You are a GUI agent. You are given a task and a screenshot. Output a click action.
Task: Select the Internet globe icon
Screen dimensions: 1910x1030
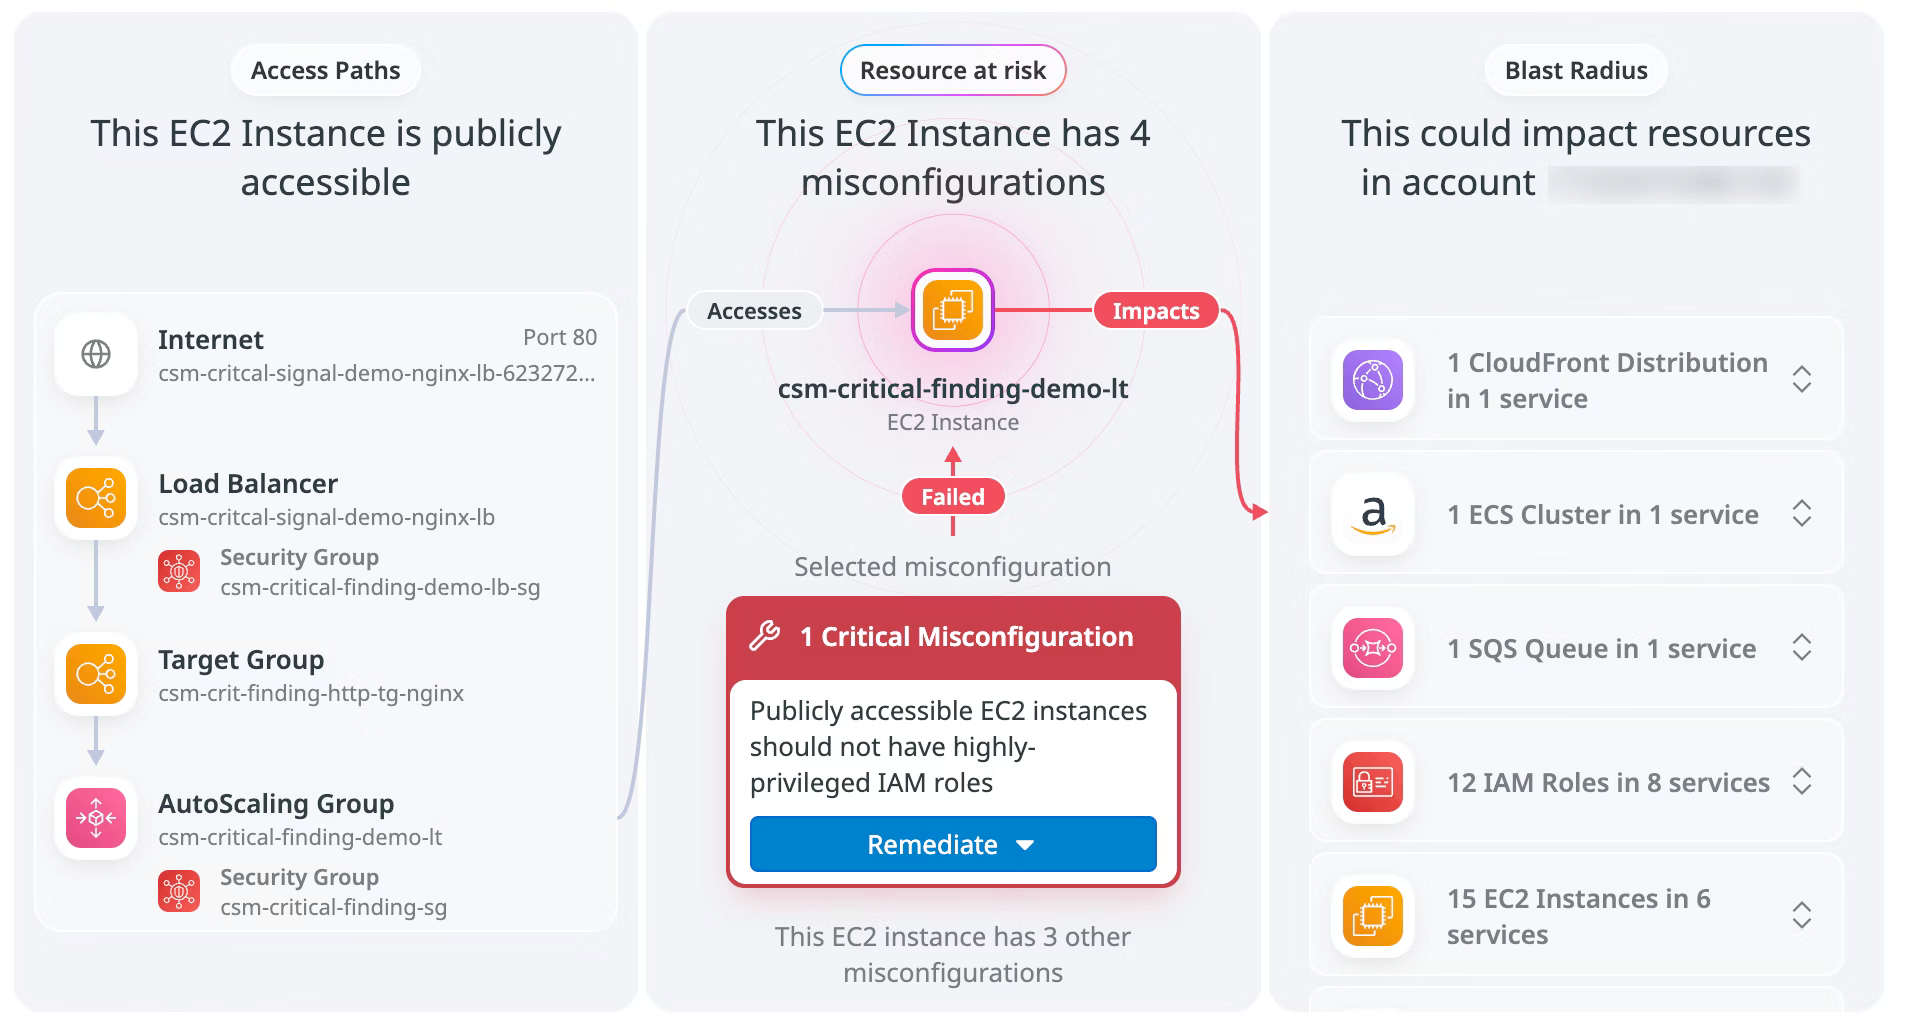pyautogui.click(x=95, y=354)
